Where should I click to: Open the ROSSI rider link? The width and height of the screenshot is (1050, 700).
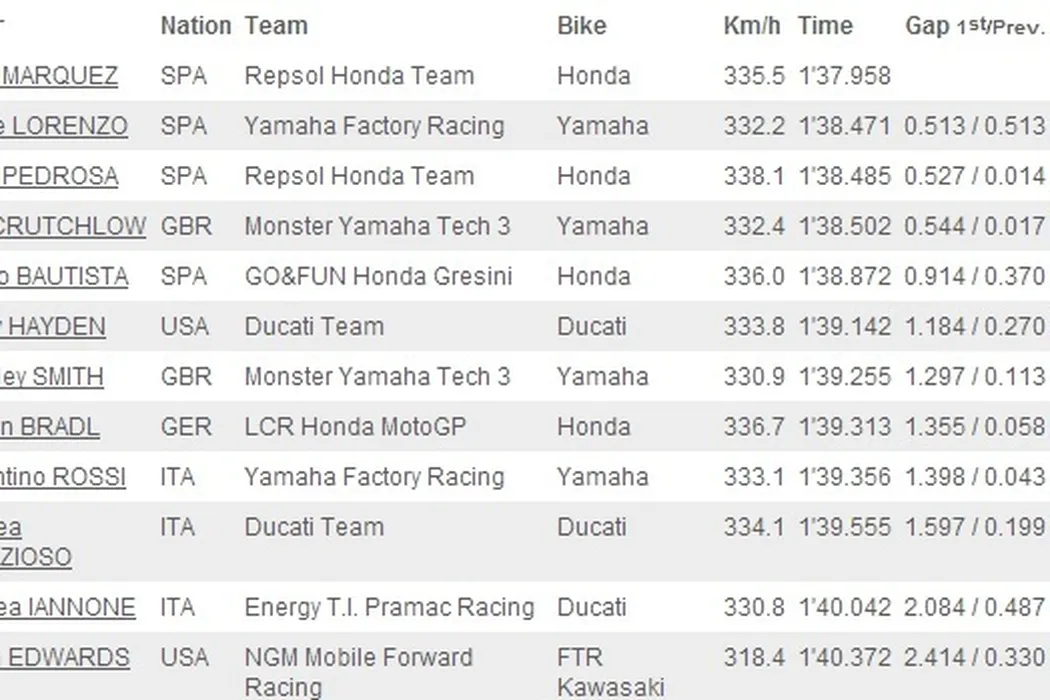pos(63,477)
